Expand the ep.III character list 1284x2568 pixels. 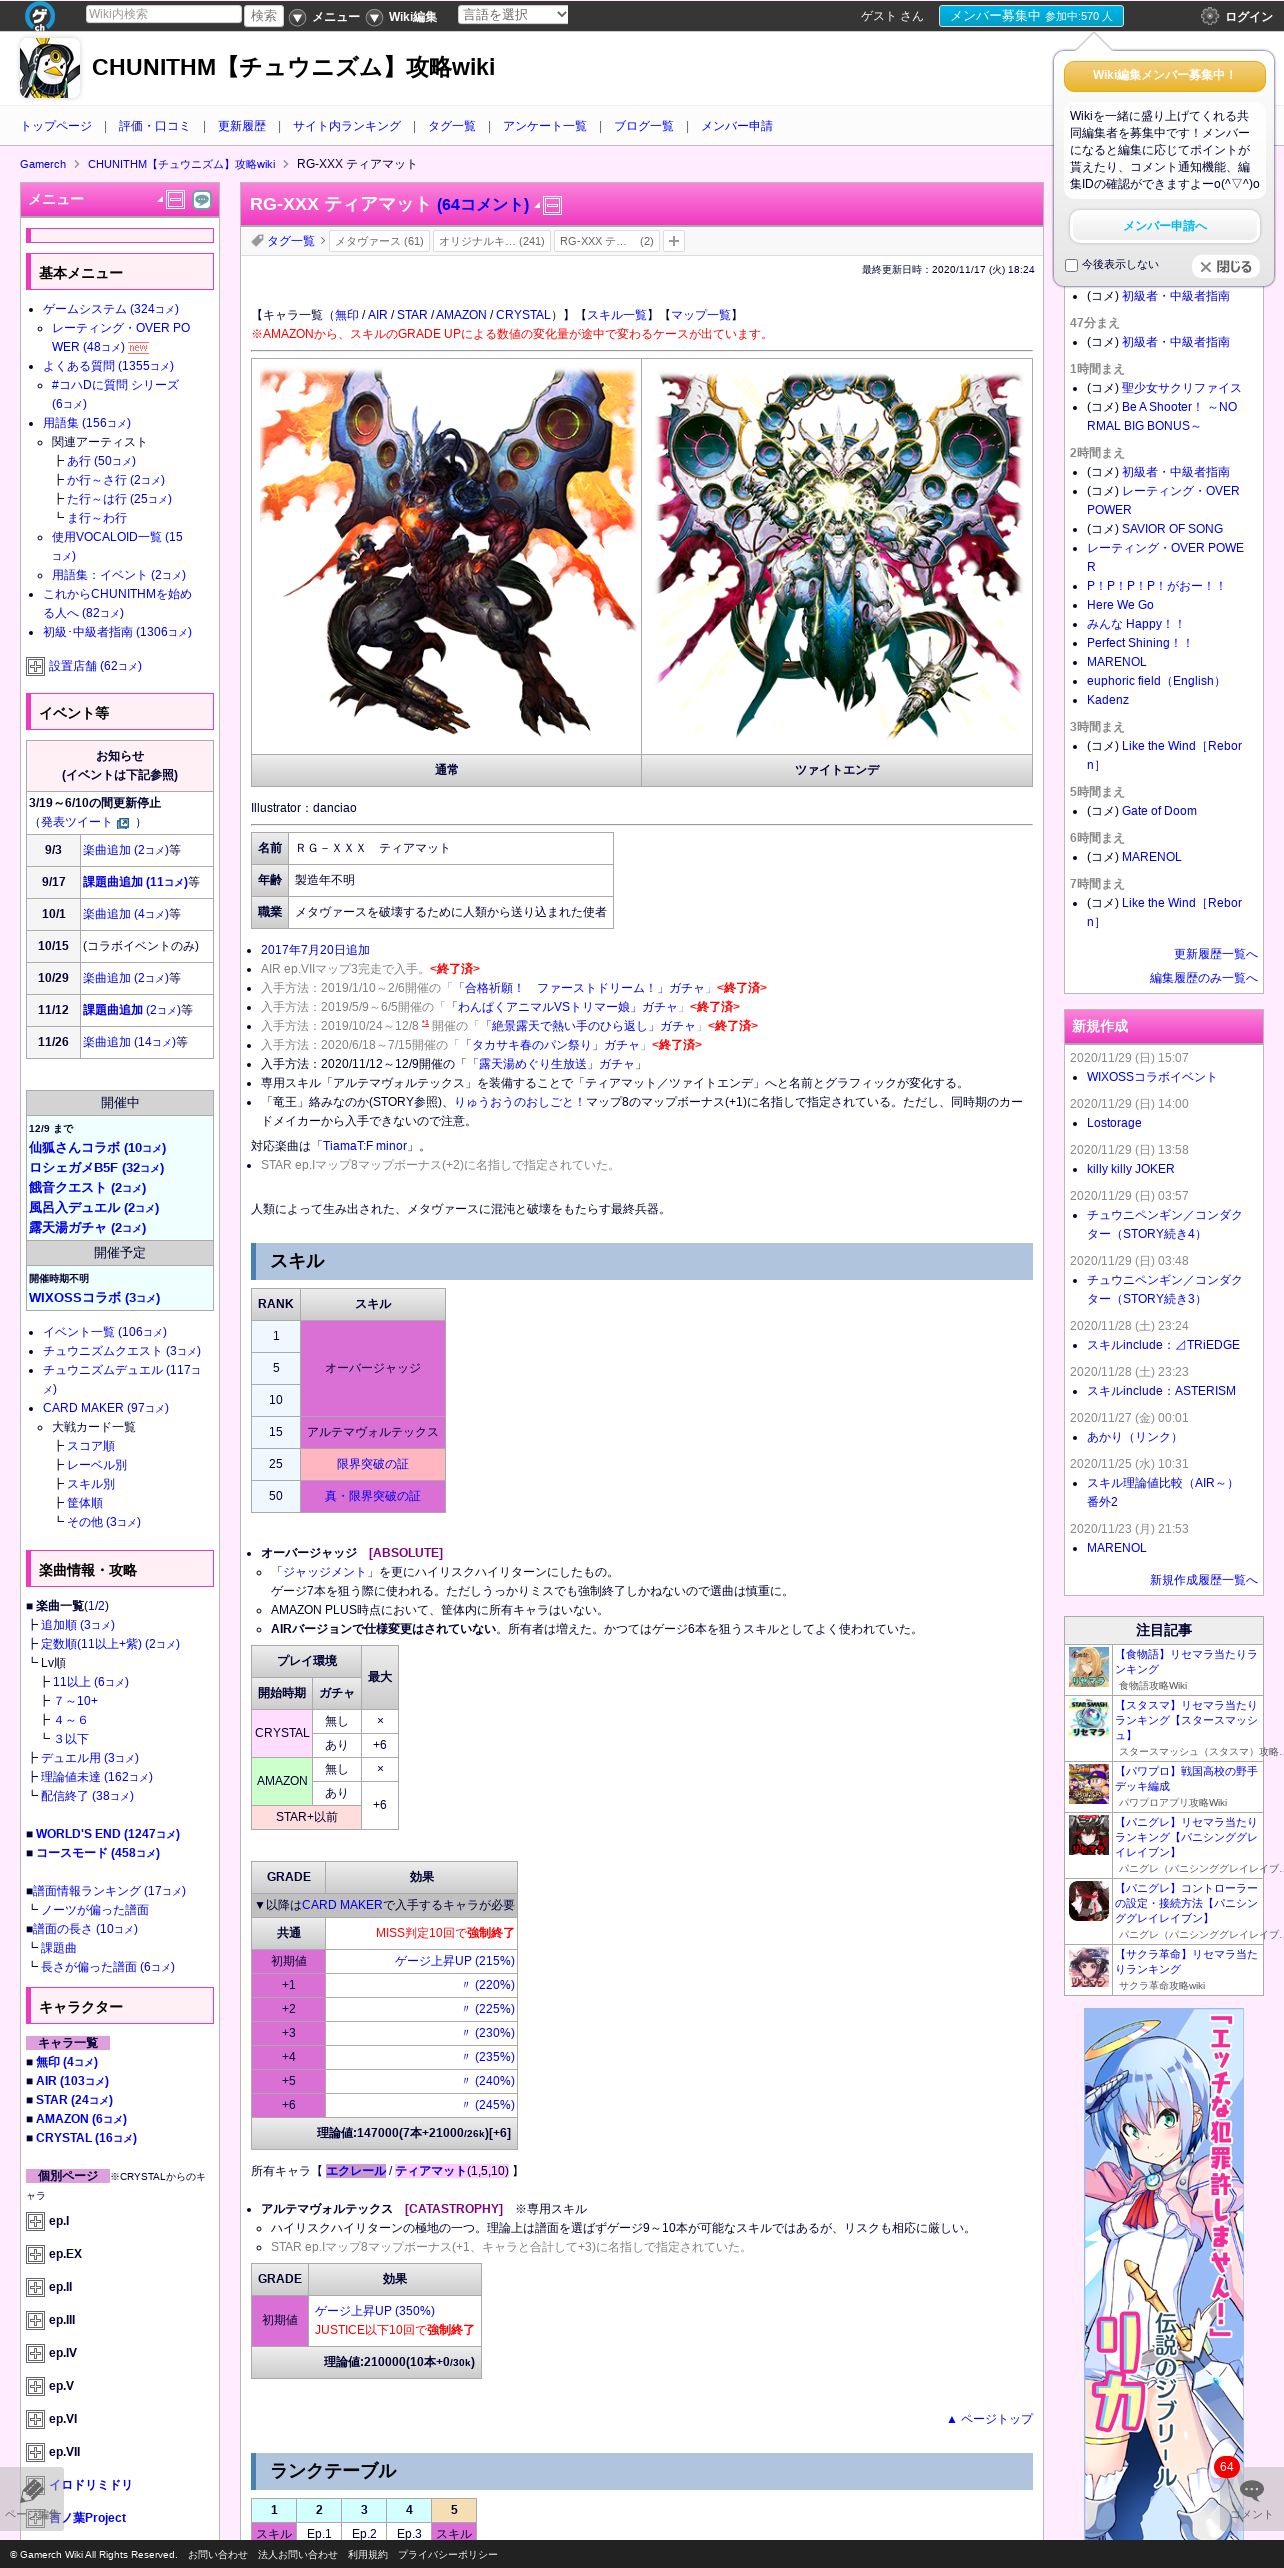coord(35,2320)
